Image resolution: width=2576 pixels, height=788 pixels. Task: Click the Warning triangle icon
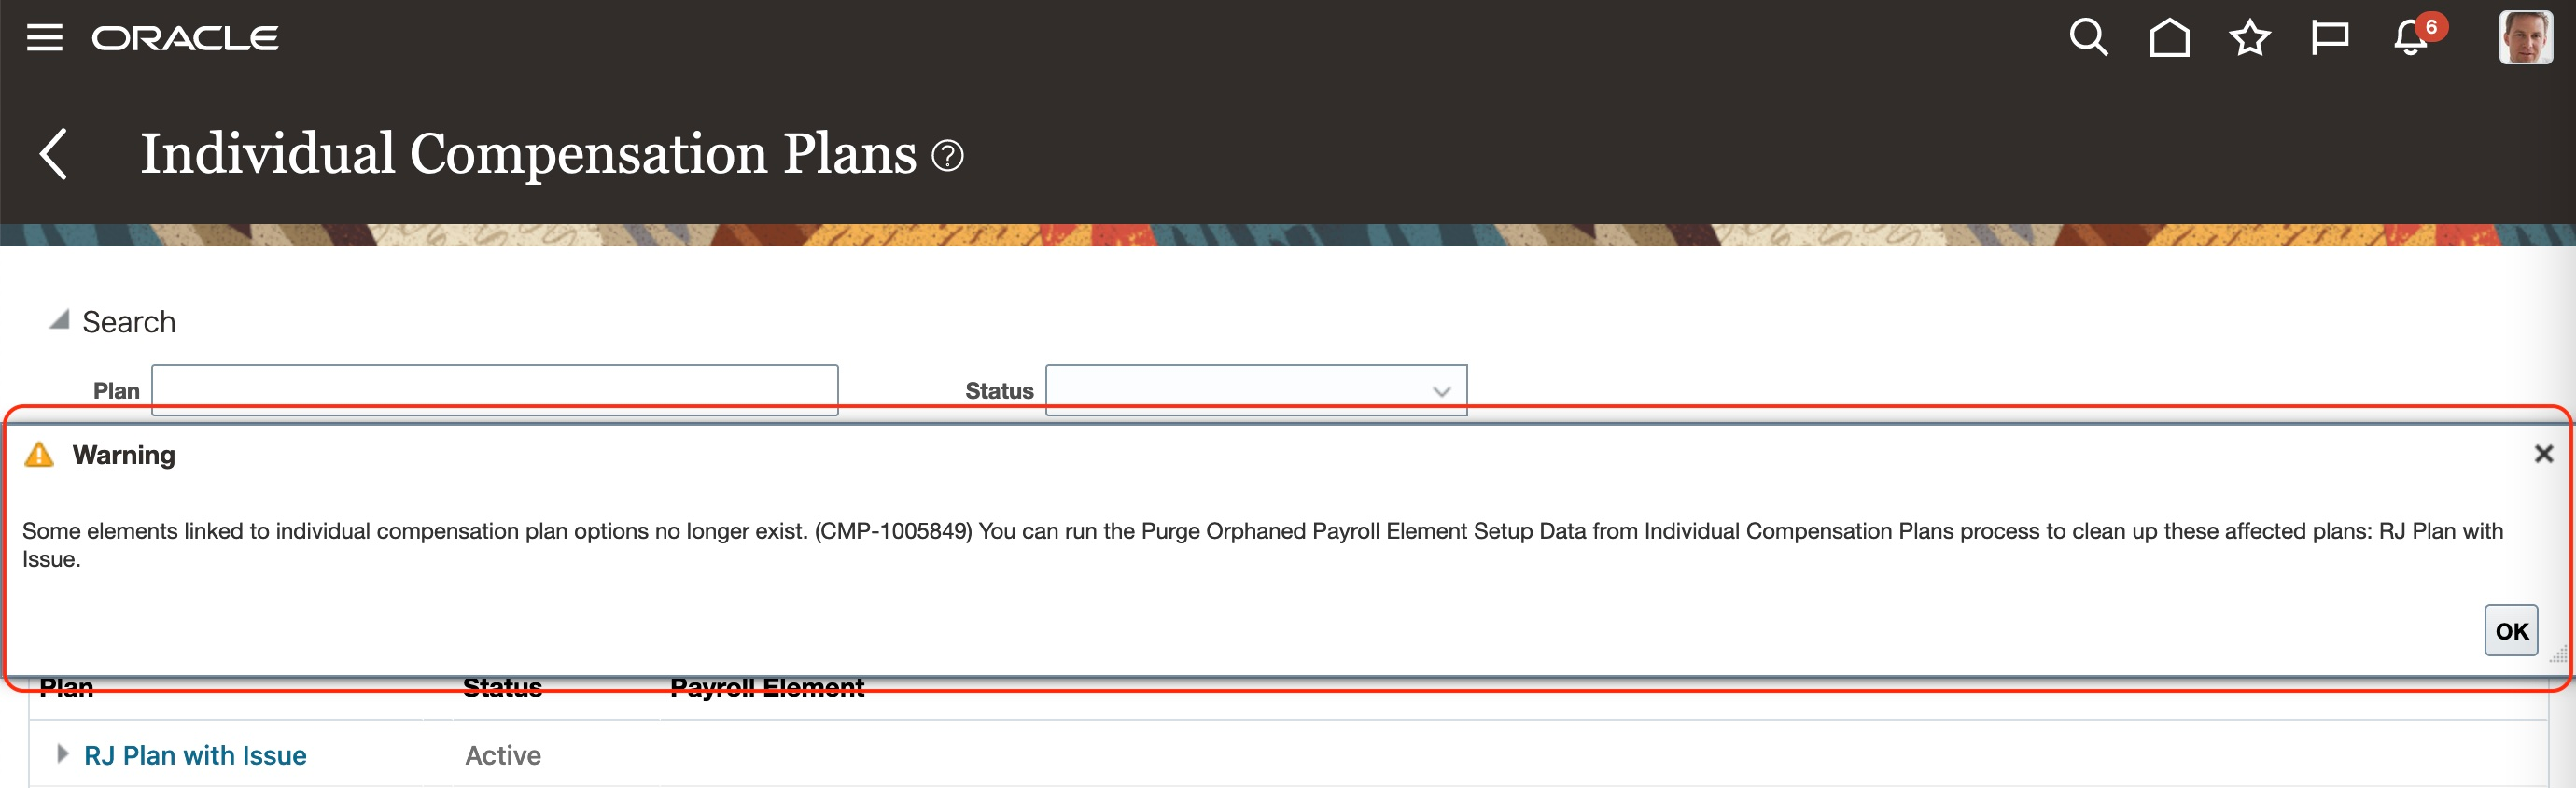click(x=39, y=455)
